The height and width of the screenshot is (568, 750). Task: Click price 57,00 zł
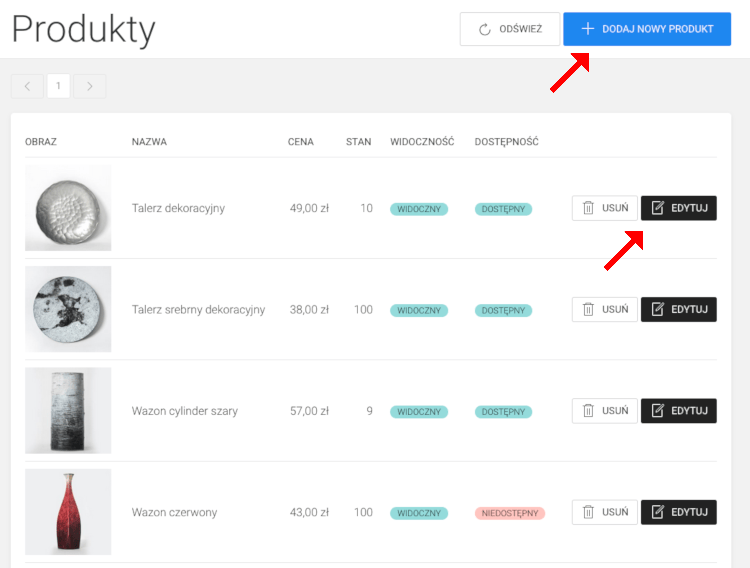point(309,412)
